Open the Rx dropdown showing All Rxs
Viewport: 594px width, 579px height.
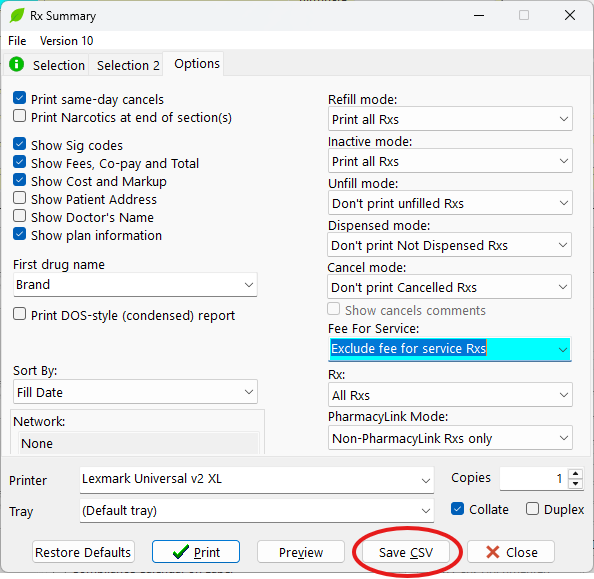[x=450, y=395]
